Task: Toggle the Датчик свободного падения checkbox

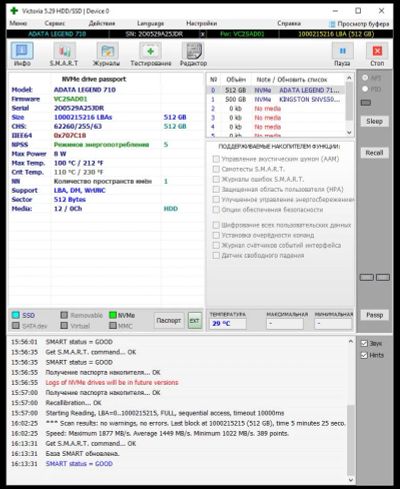Action: [x=216, y=255]
